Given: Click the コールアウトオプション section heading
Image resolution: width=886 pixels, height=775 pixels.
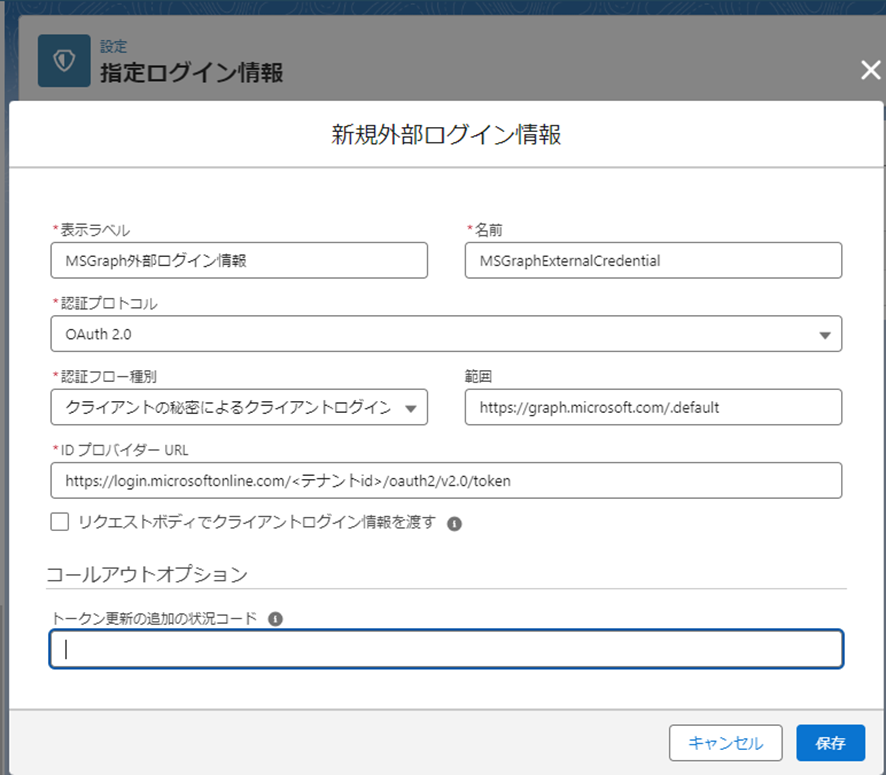Looking at the screenshot, I should [x=147, y=574].
